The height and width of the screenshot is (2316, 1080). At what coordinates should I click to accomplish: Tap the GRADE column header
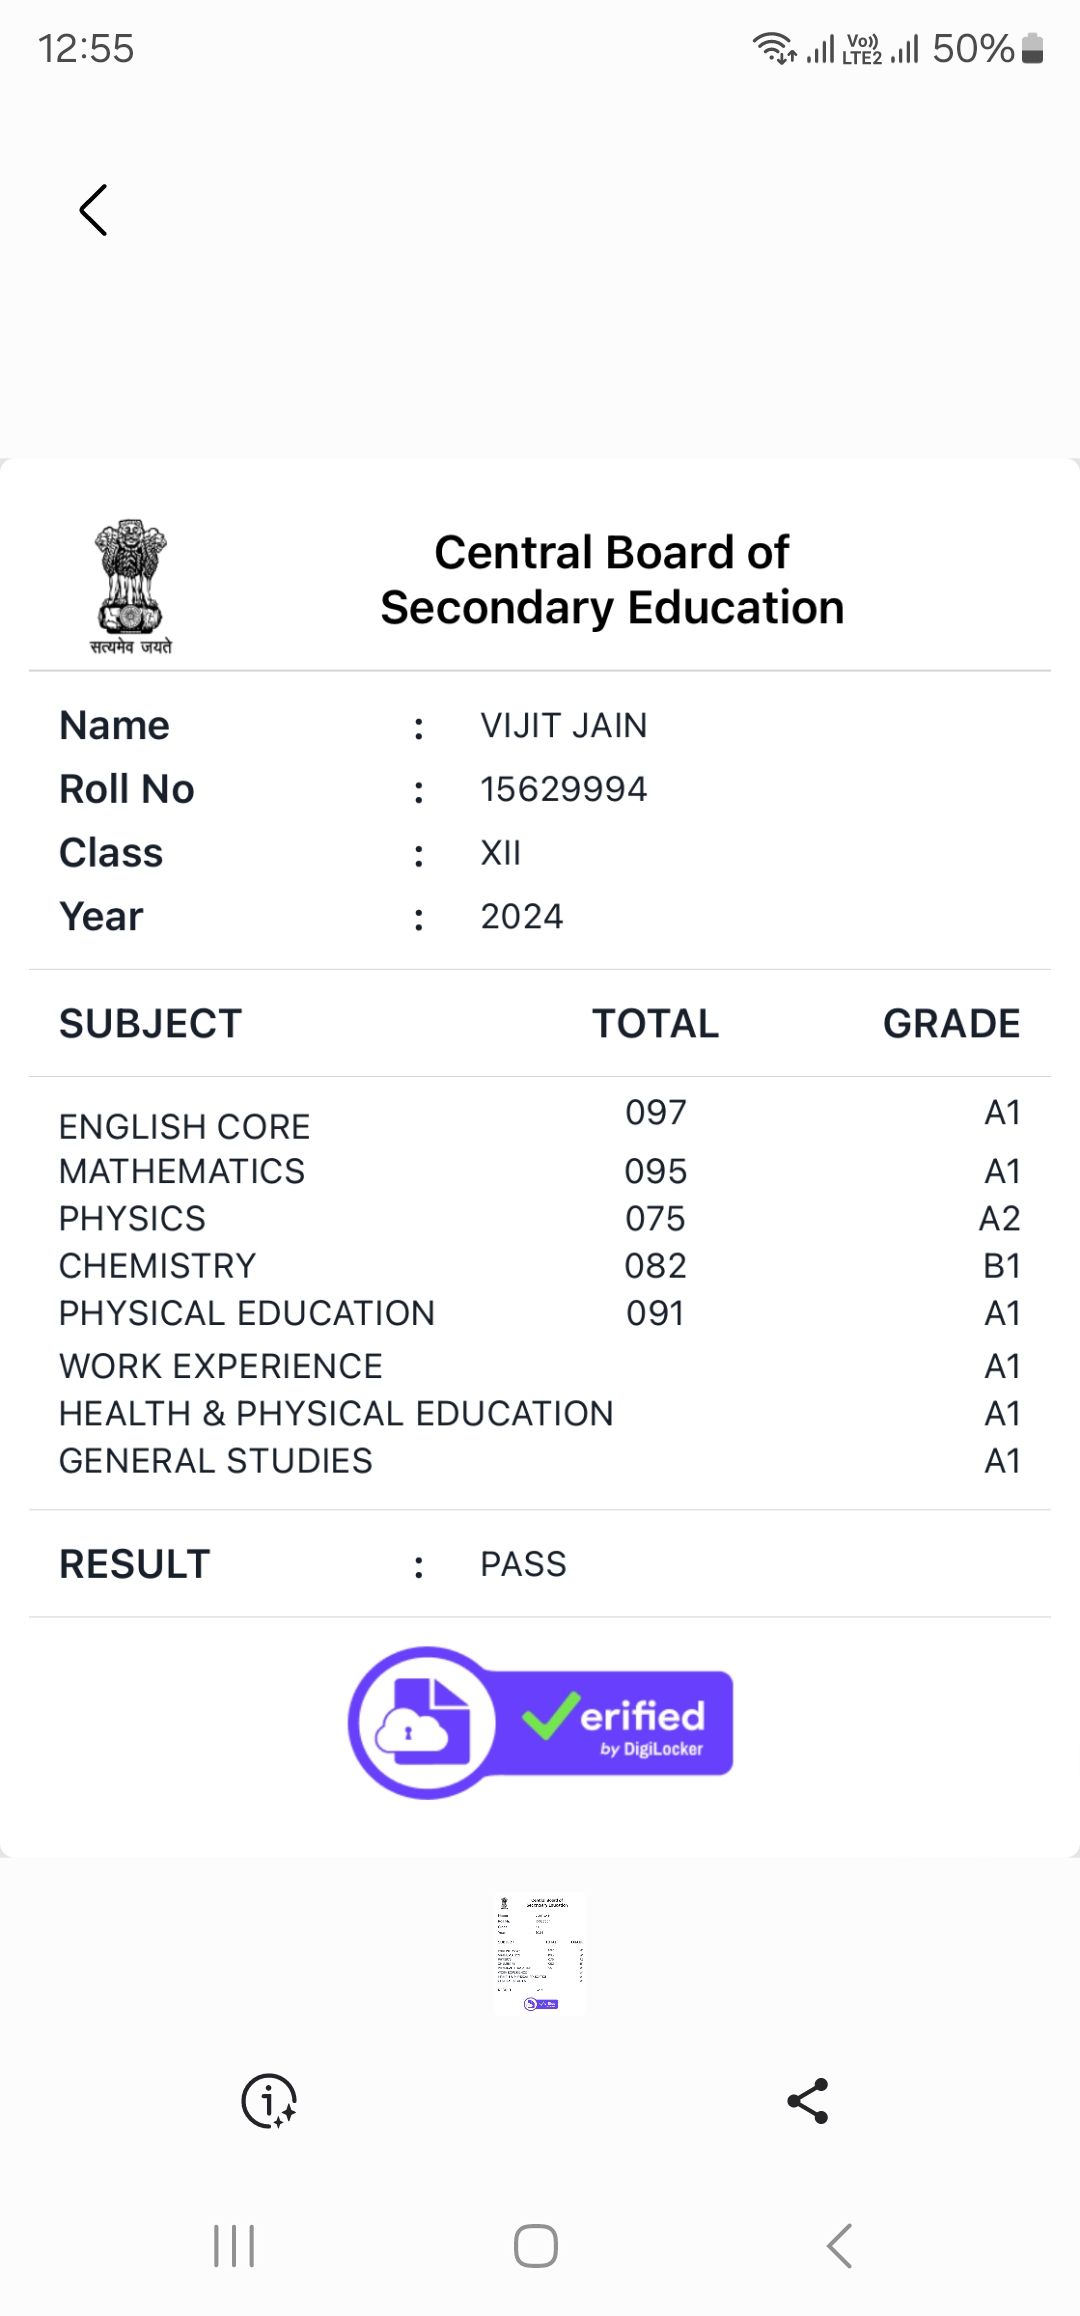951,1024
